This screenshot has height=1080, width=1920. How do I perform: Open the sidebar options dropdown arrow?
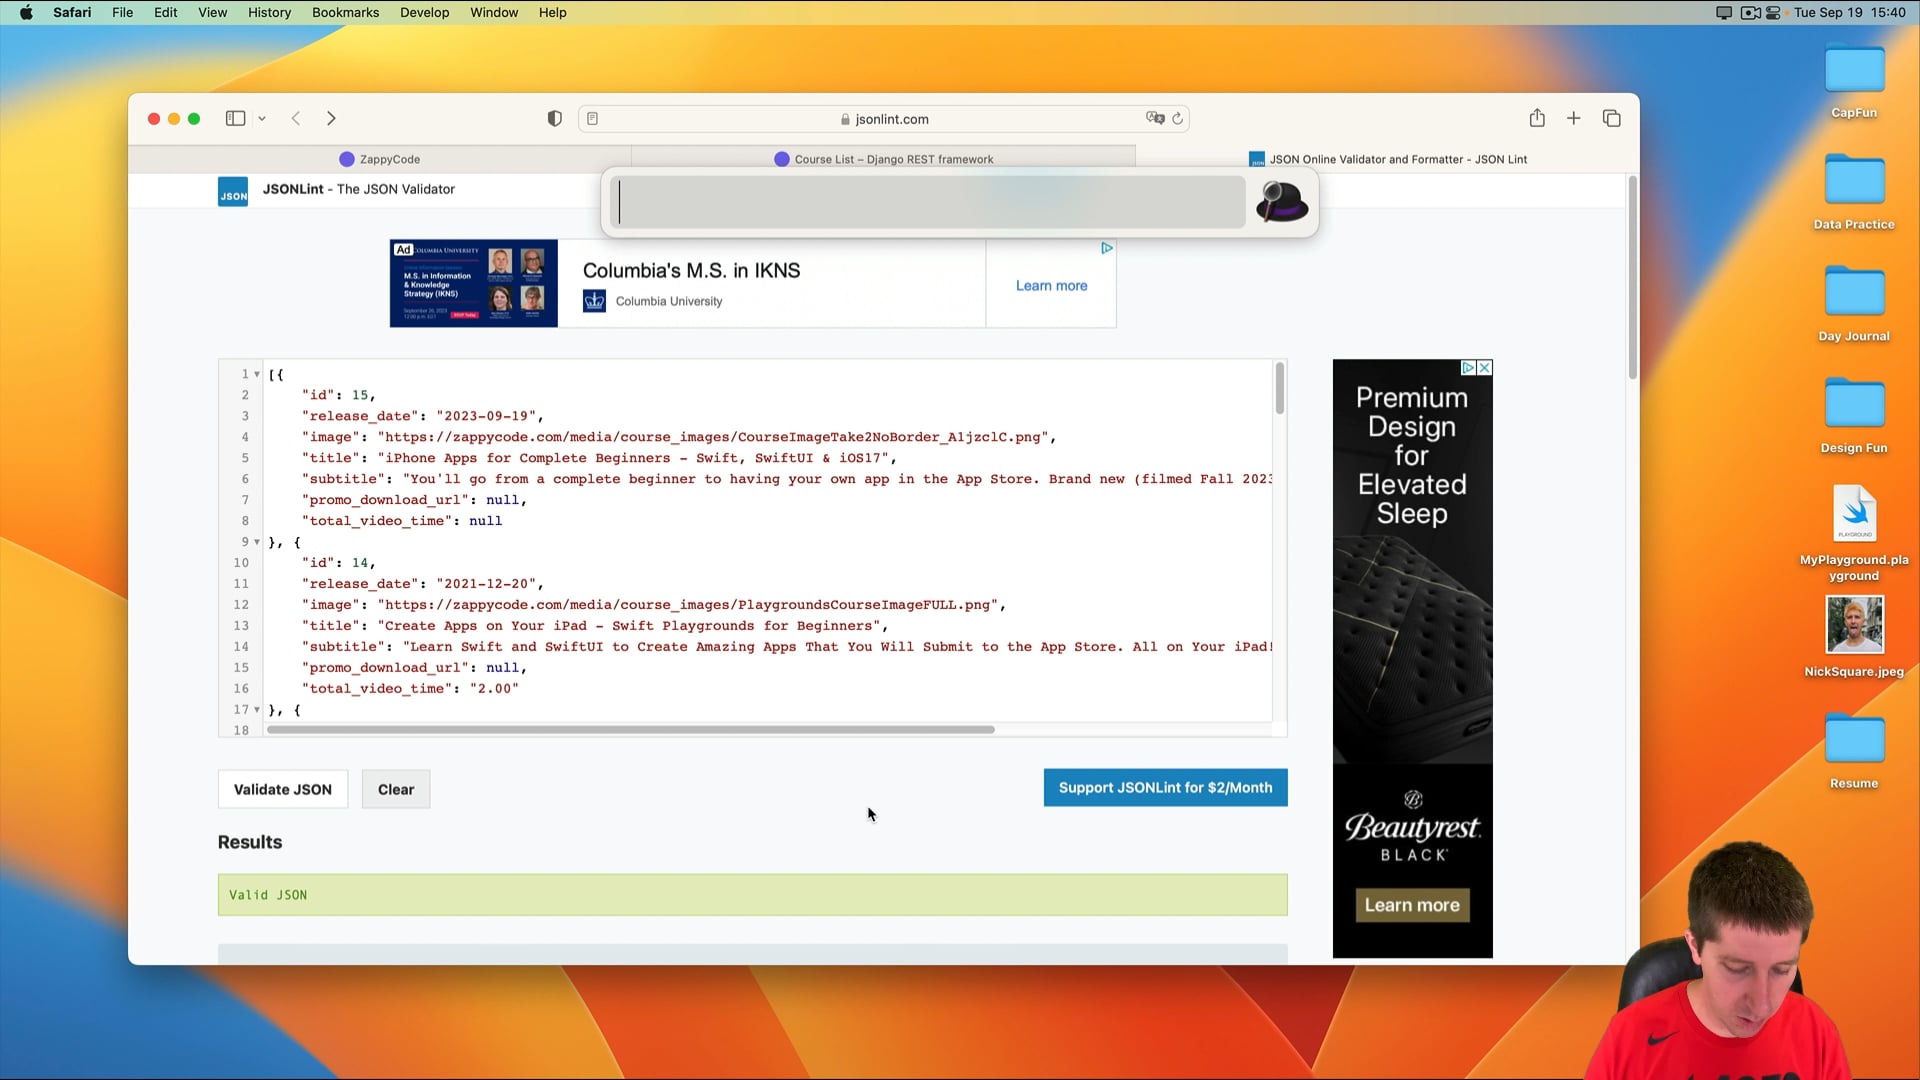point(262,118)
